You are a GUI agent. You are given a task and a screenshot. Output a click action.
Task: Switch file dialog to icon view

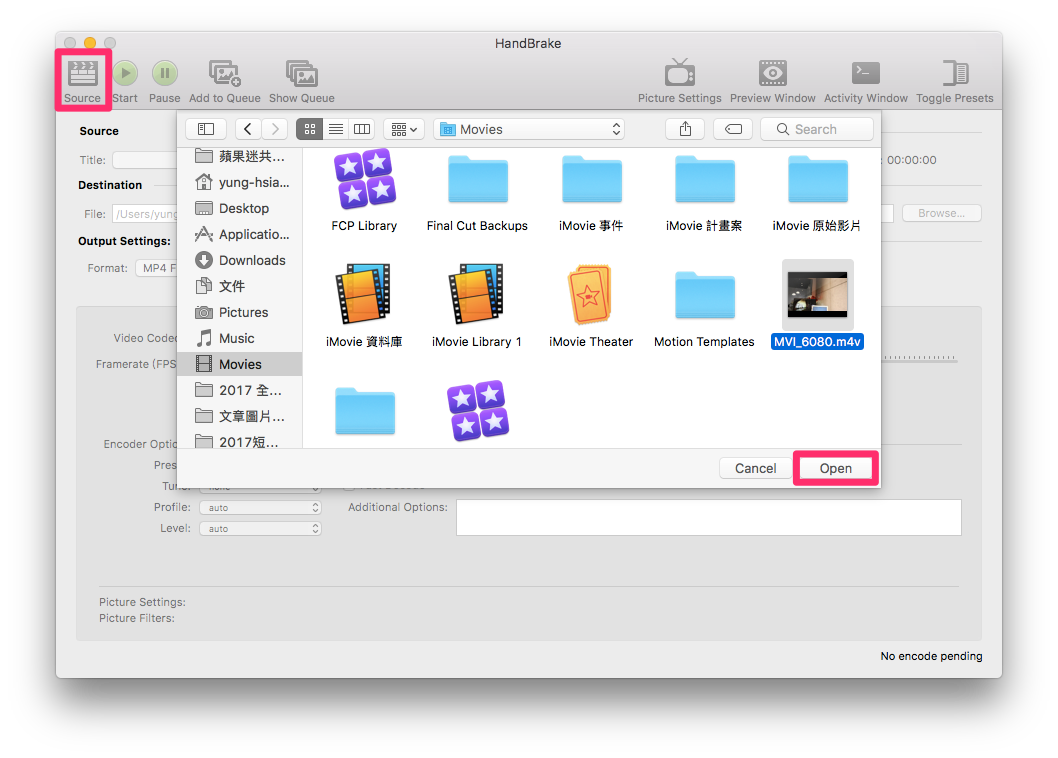310,129
